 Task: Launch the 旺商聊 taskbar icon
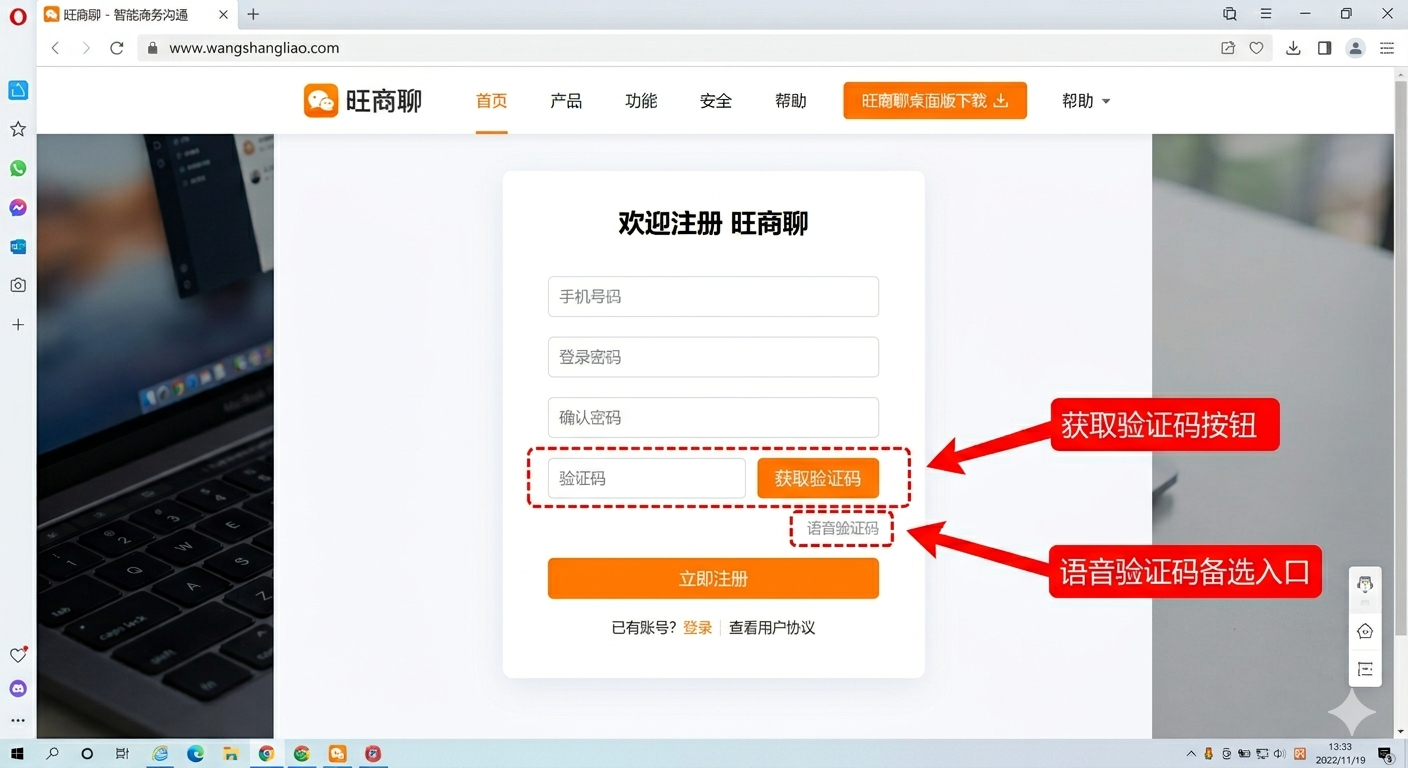337,753
